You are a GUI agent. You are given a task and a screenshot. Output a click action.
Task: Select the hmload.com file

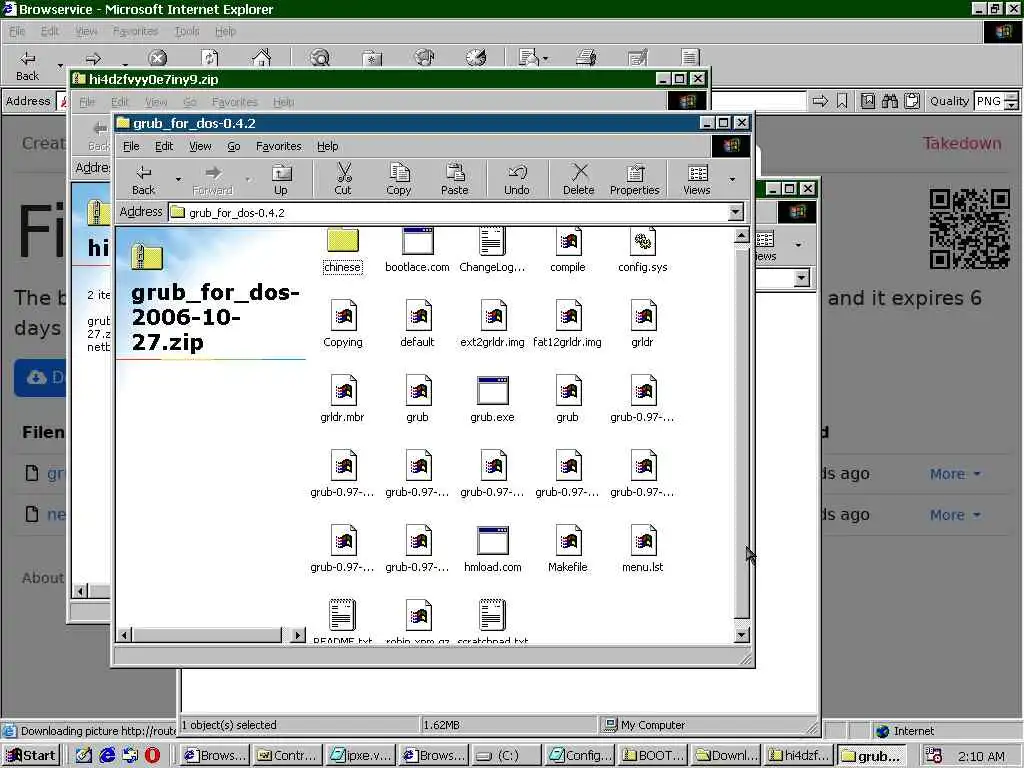[492, 549]
